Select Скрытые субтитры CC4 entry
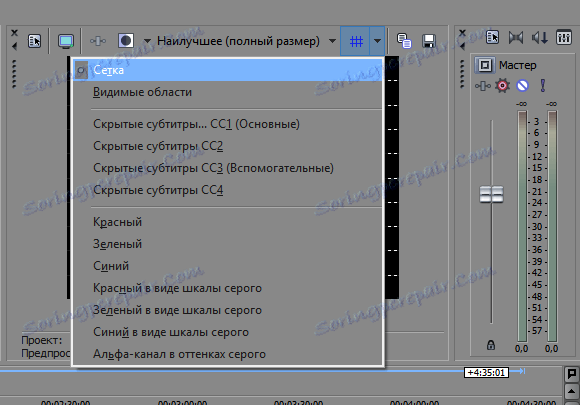Viewport: 580px width, 405px height. (227, 190)
